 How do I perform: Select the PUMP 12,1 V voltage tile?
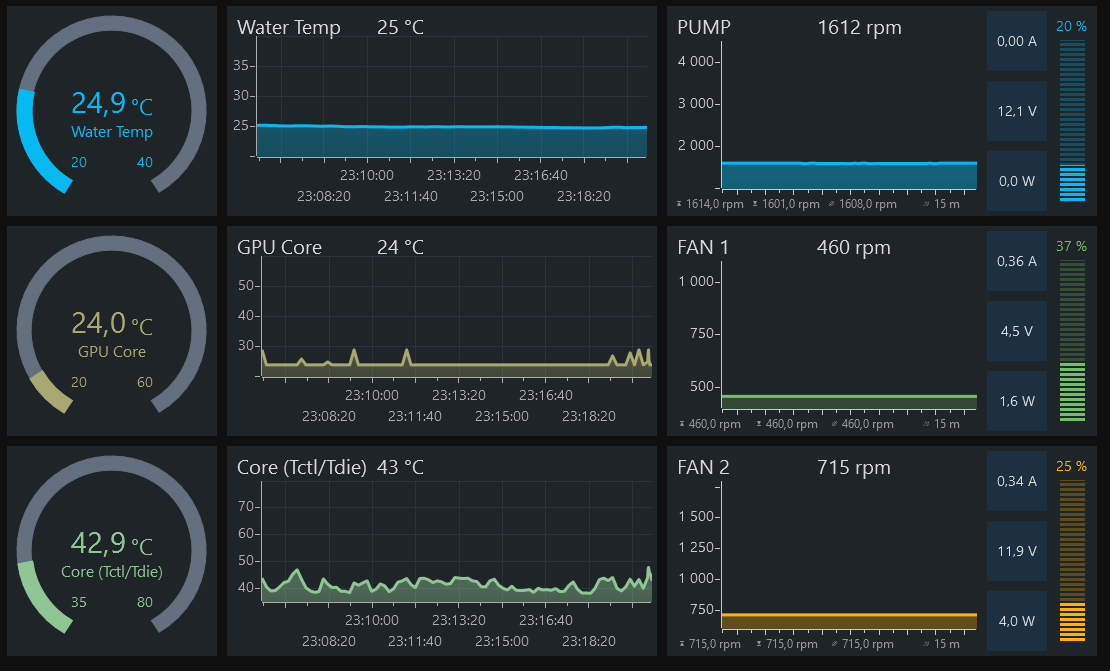pos(1017,111)
